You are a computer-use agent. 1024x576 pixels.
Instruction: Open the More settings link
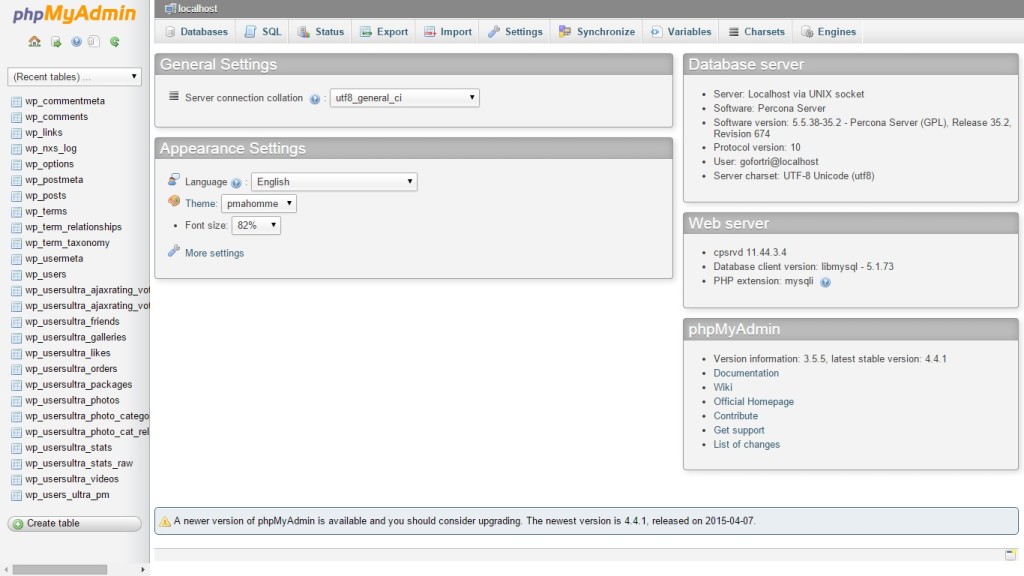(214, 253)
